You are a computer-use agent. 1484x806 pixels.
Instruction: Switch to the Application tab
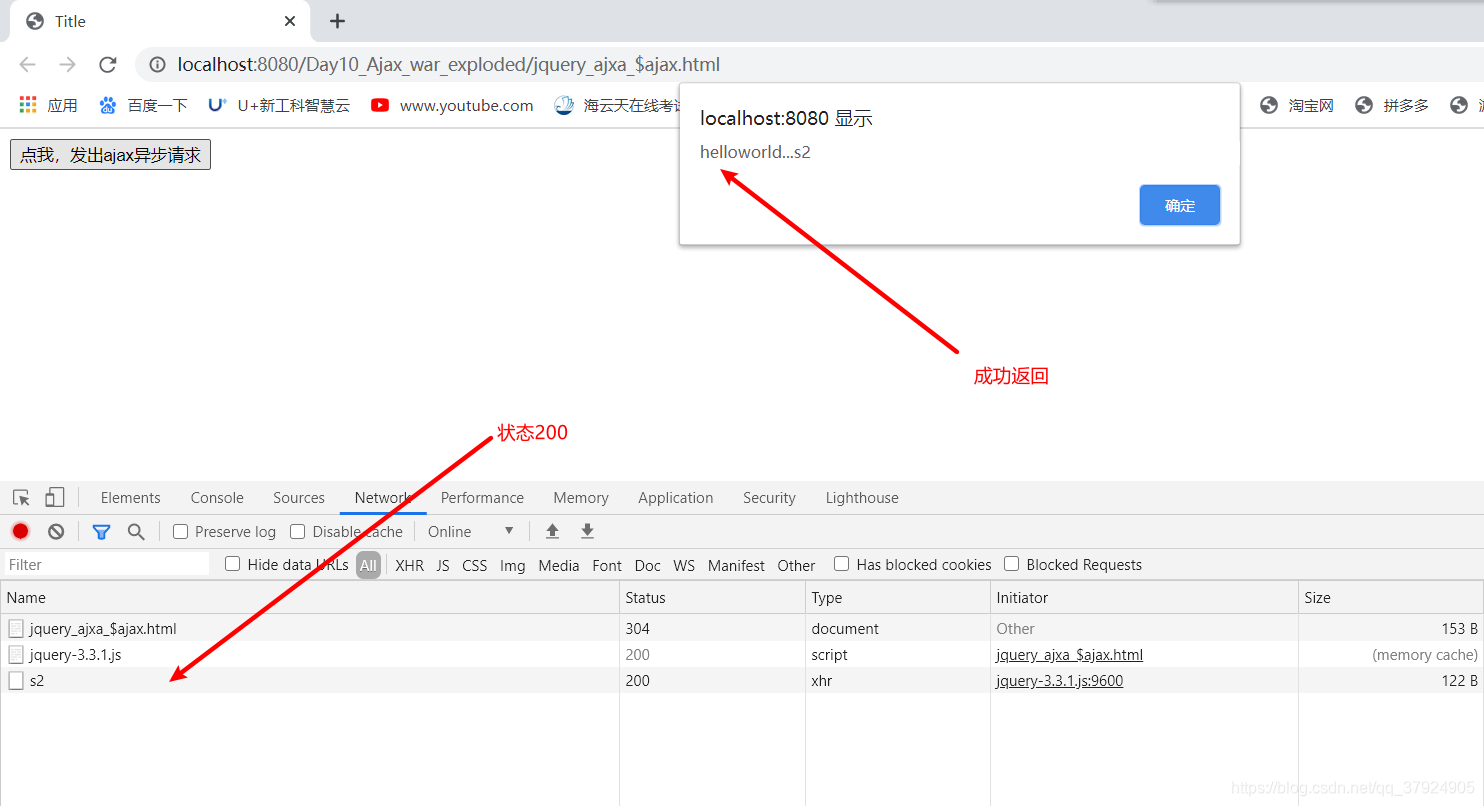[x=676, y=498]
